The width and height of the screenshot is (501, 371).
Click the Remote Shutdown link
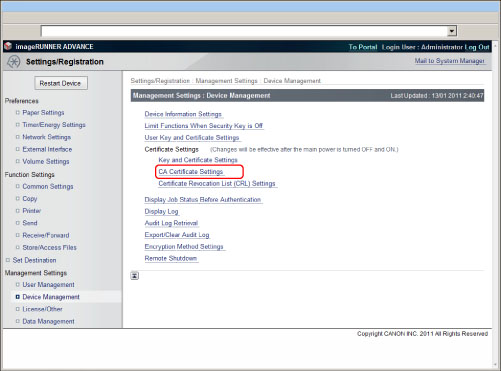171,258
